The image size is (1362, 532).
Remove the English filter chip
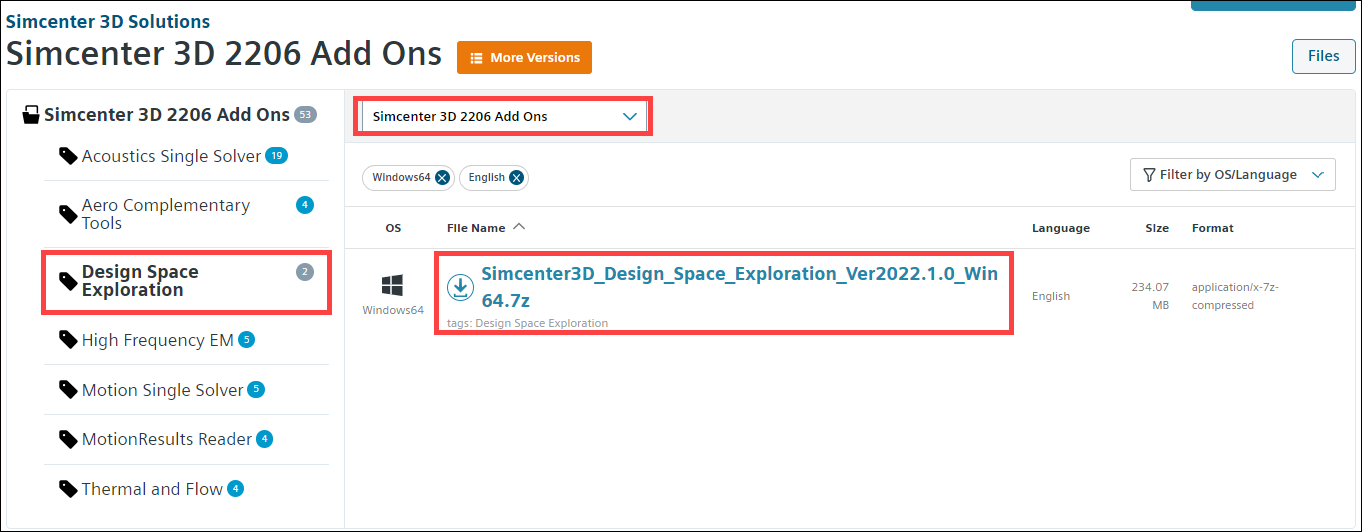coord(516,178)
